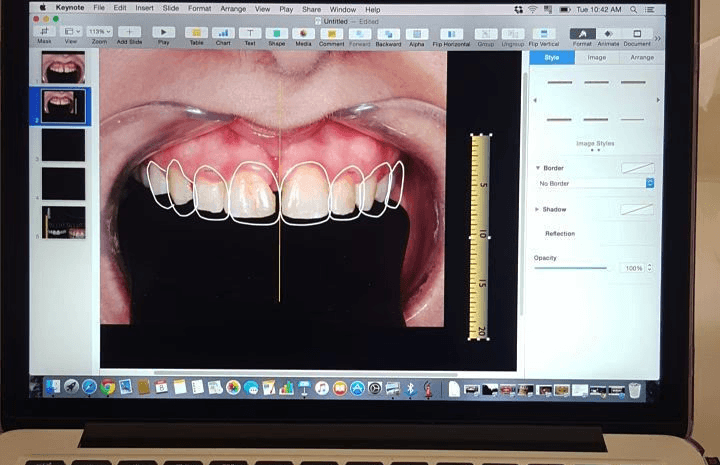720x465 pixels.
Task: Click the Shadow preview swatch
Action: click(x=637, y=209)
